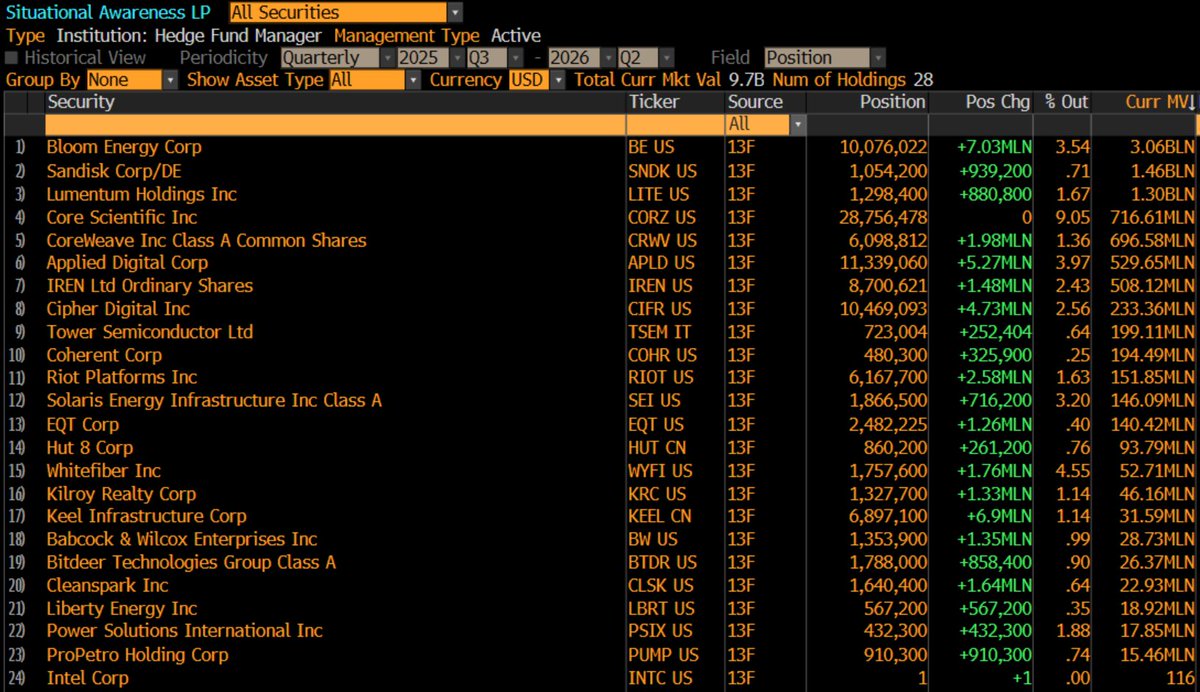Toggle the Historical View checkbox

12,58
